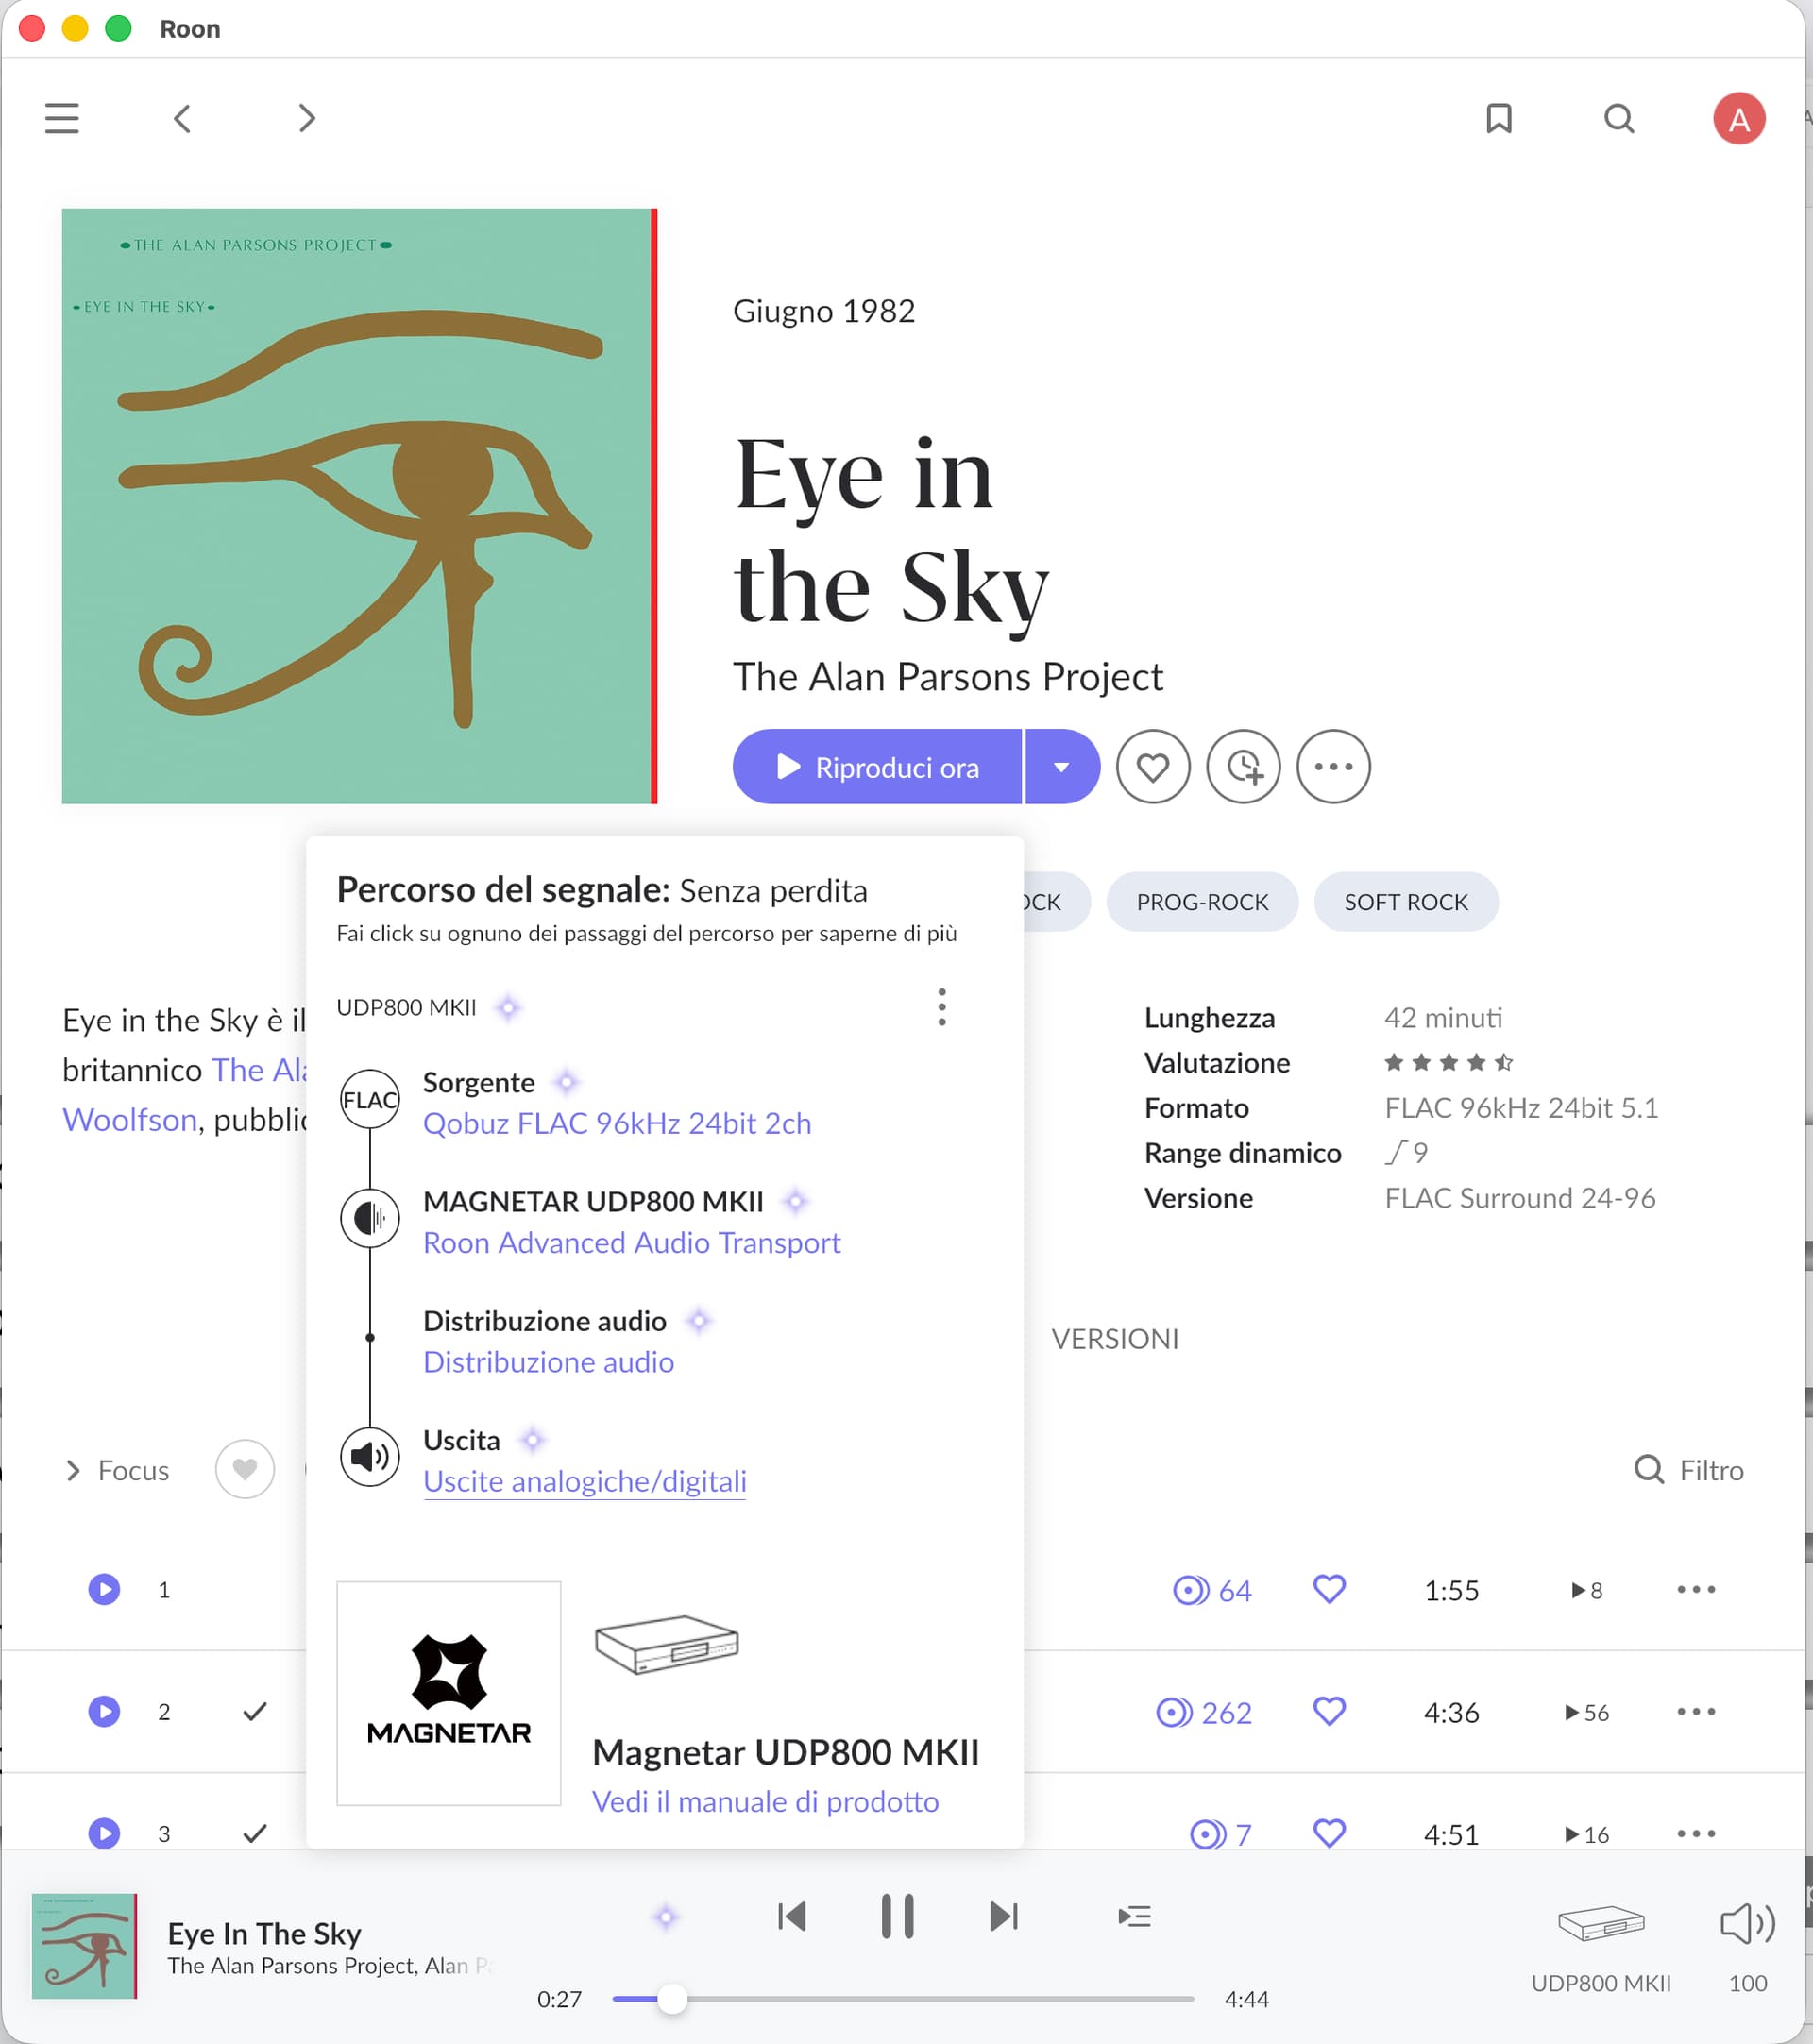
Task: Open dropdown arrow beside Riproduci ora
Action: (x=1061, y=767)
